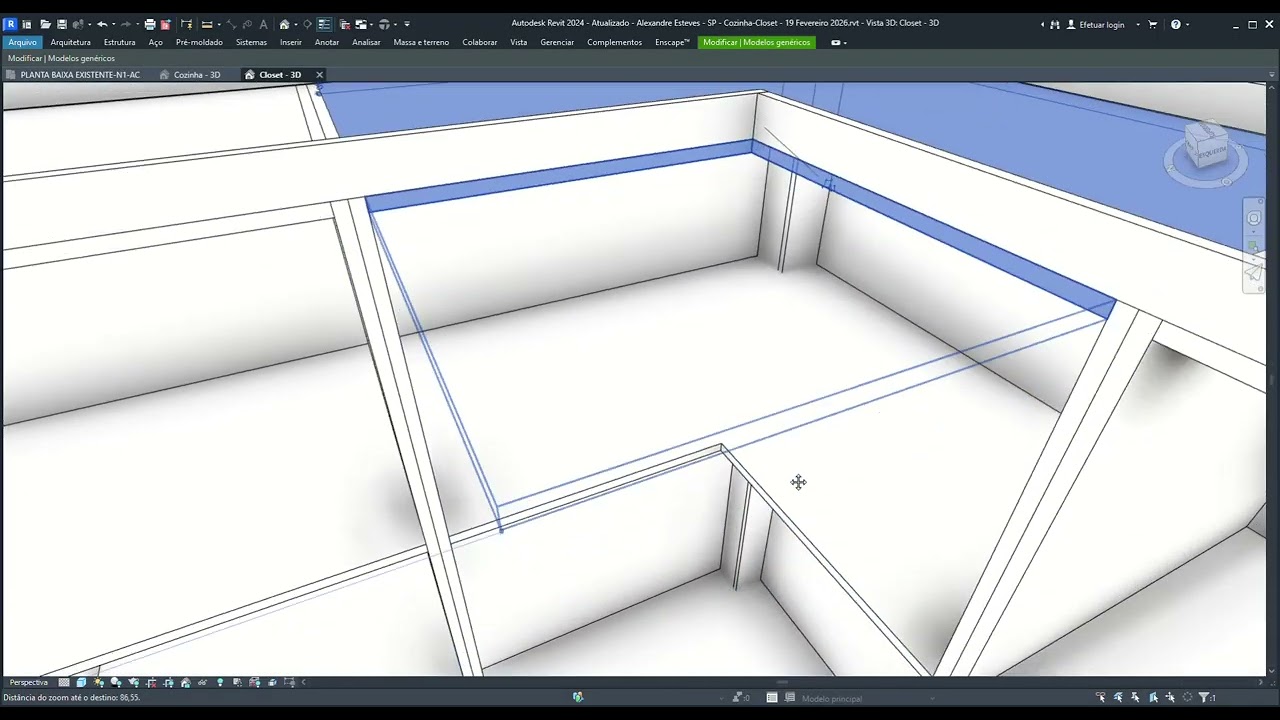Open the Revit application home icon

pyautogui.click(x=11, y=24)
